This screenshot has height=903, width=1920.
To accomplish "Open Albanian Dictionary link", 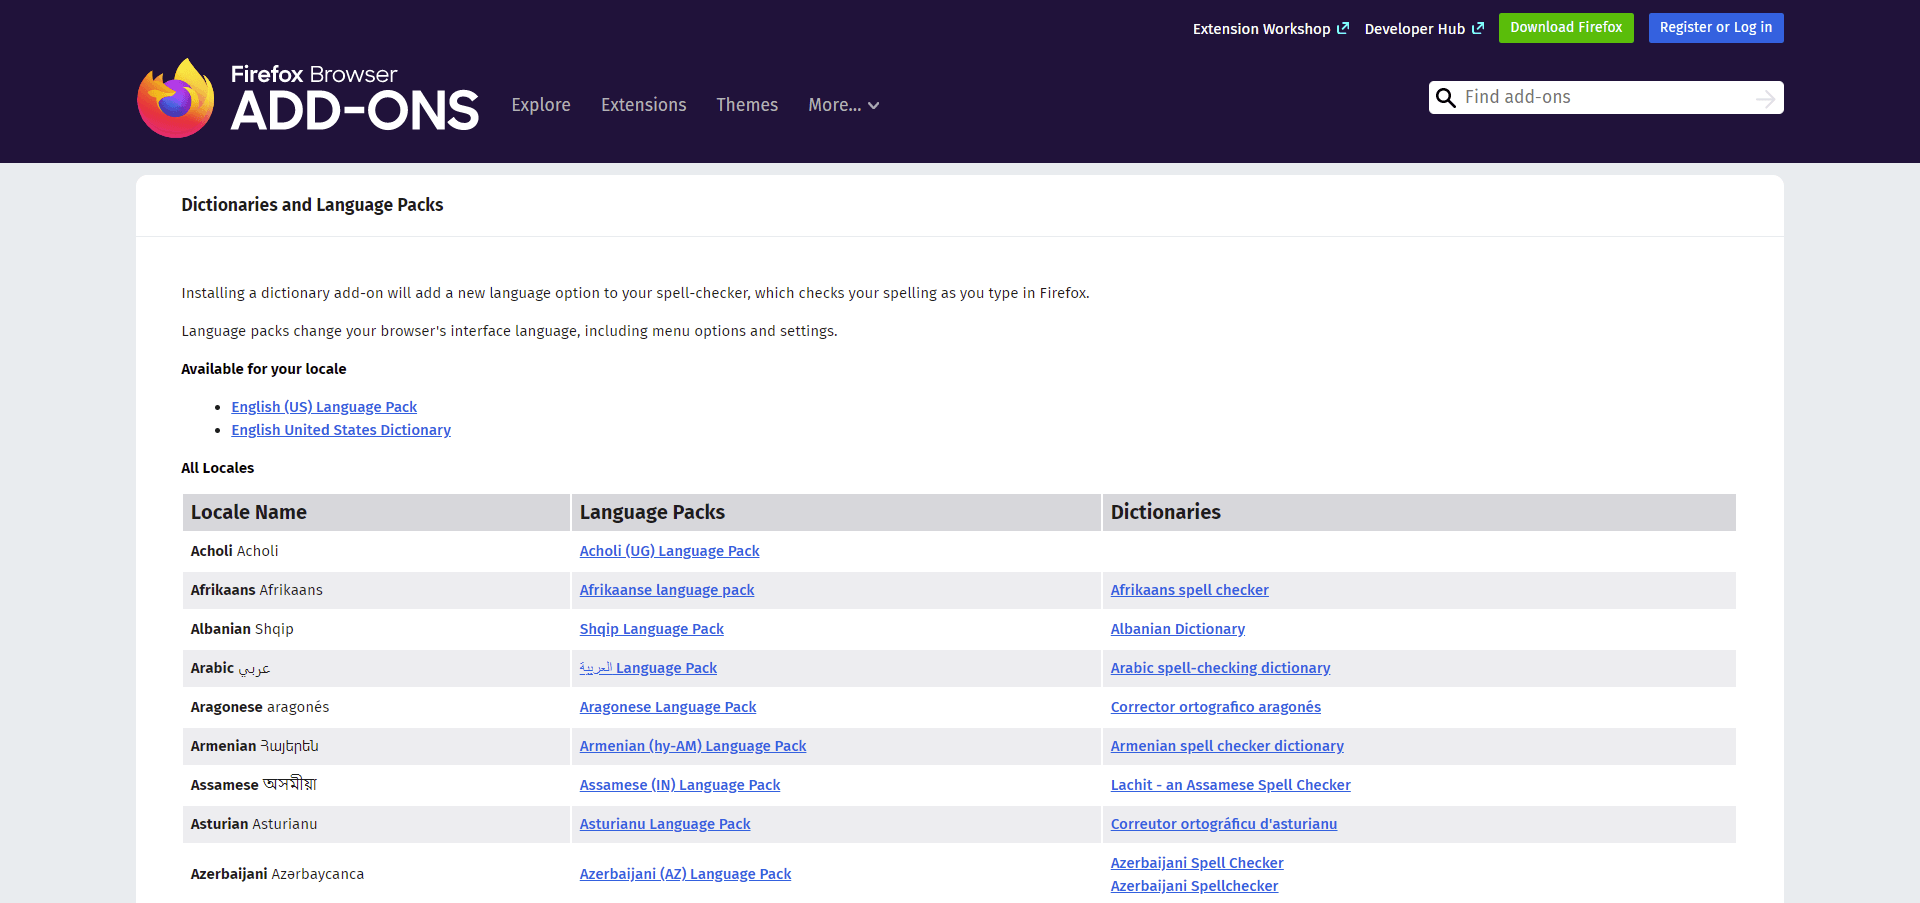I will [x=1177, y=629].
